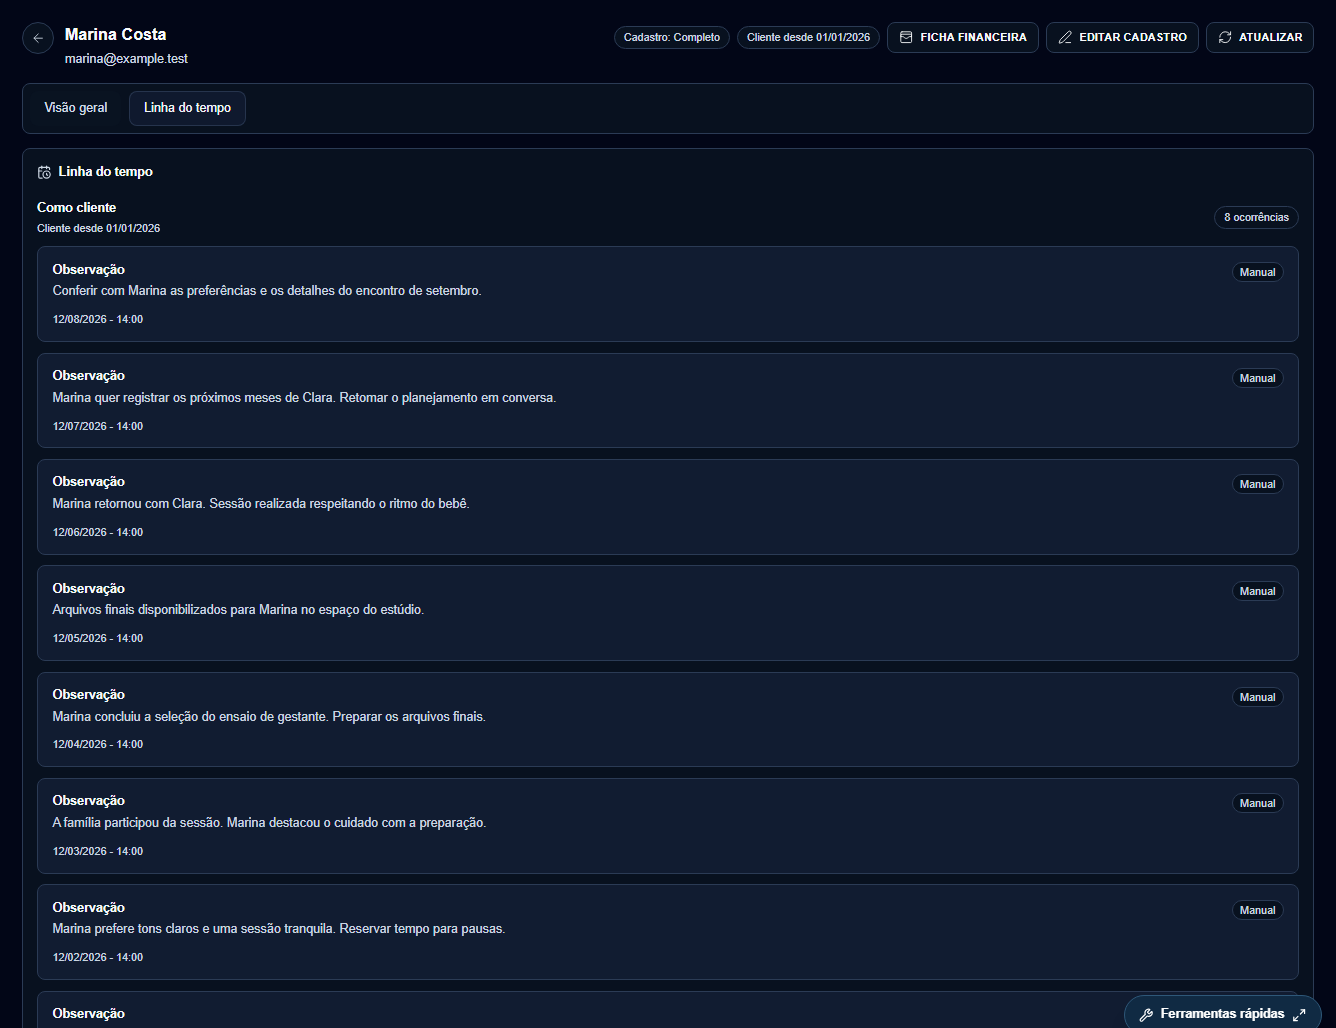Click the timestamp 12/02/2026 - 14:00
This screenshot has width=1336, height=1028.
pyautogui.click(x=98, y=957)
